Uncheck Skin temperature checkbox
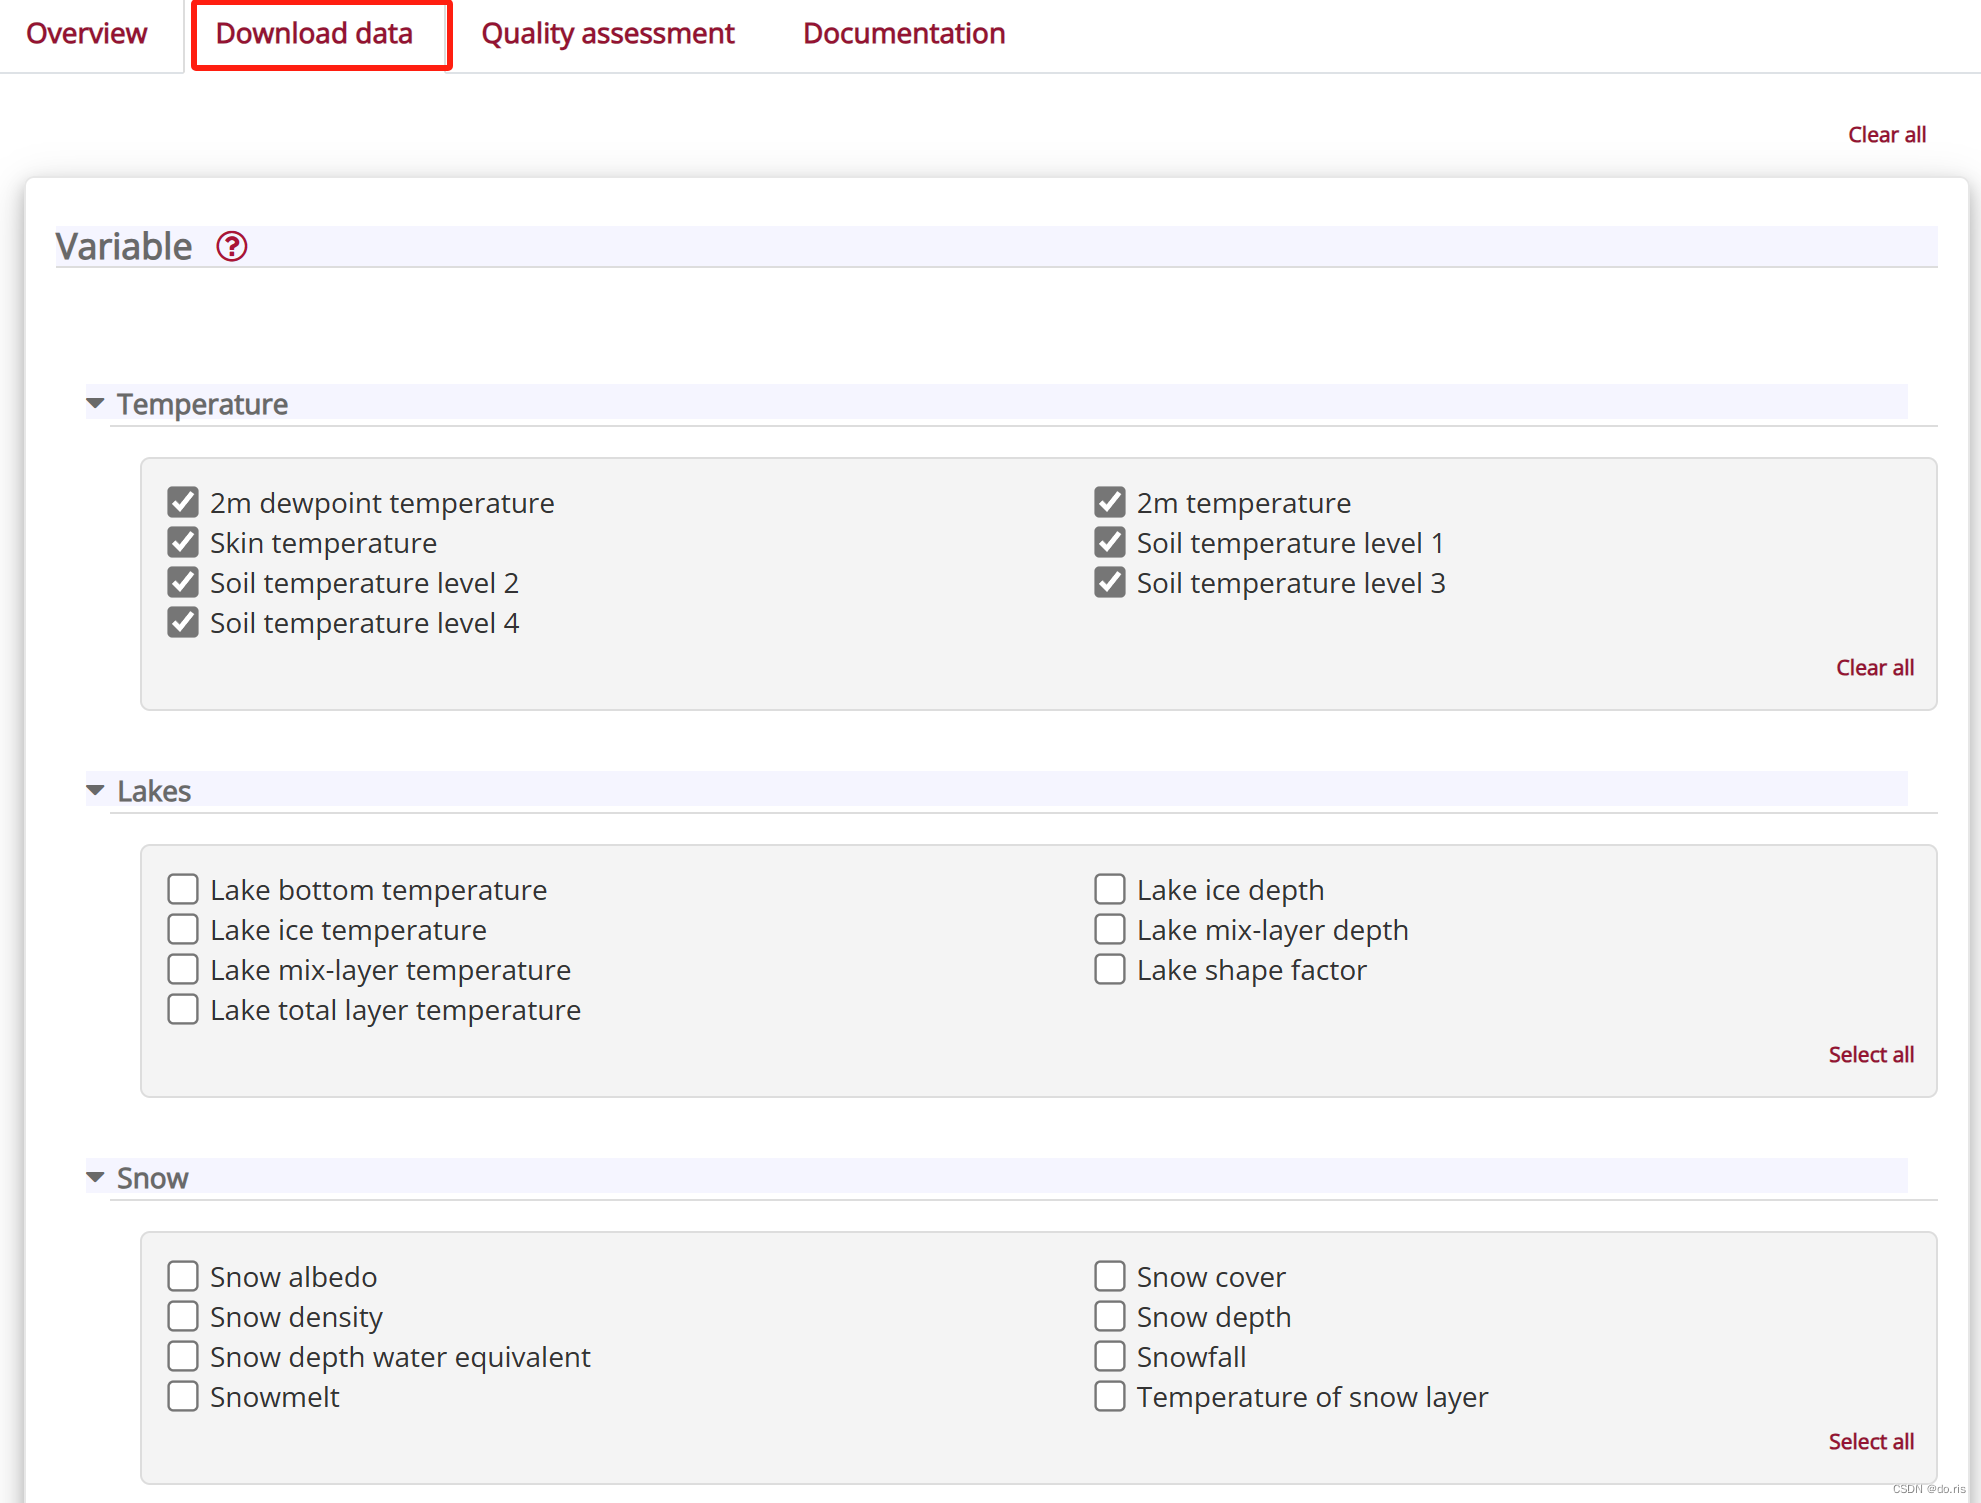1981x1503 pixels. (183, 542)
